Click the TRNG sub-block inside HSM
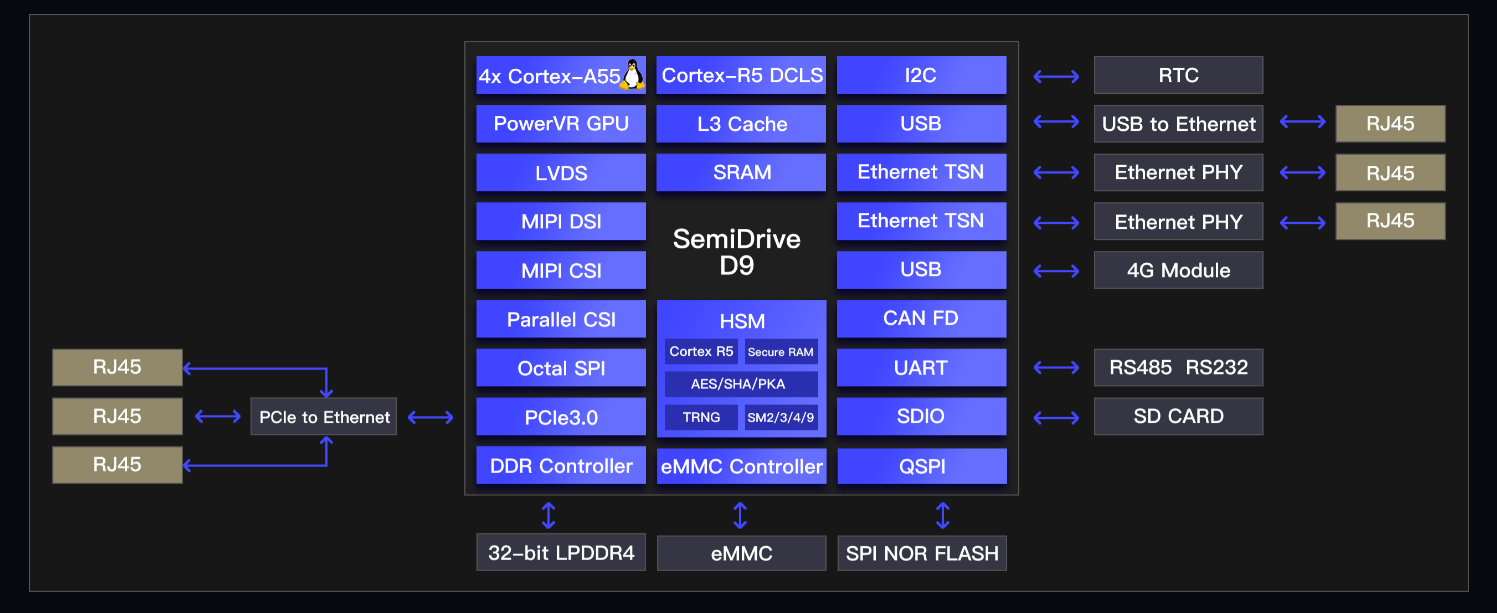 coord(701,417)
